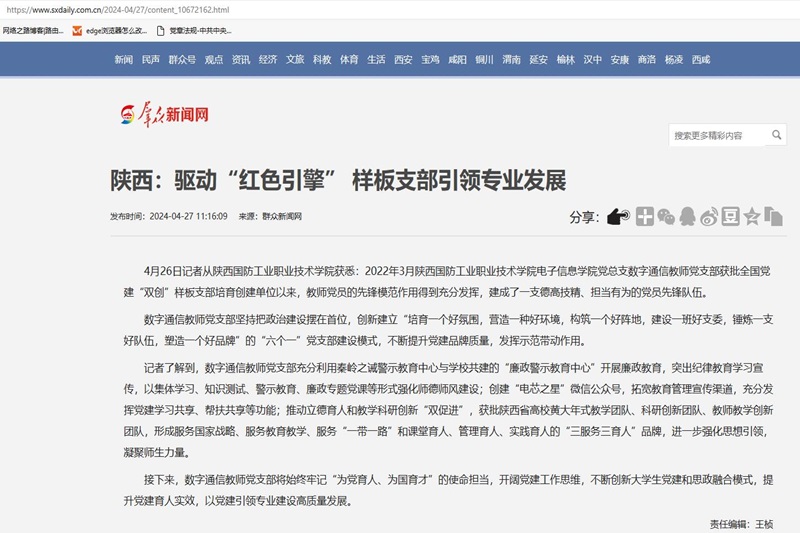Navigate to the 西安 city page
The height and width of the screenshot is (533, 800).
(x=403, y=60)
